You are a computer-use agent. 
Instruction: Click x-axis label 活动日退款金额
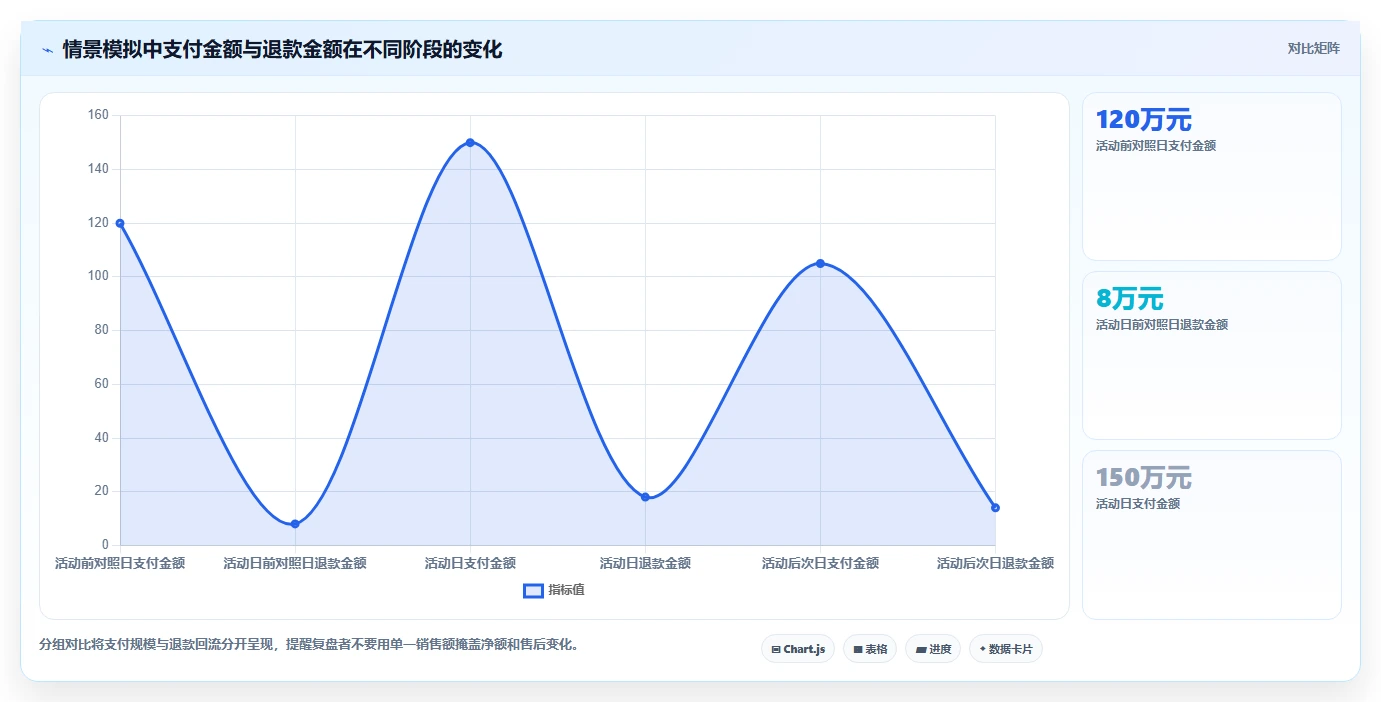(x=645, y=563)
